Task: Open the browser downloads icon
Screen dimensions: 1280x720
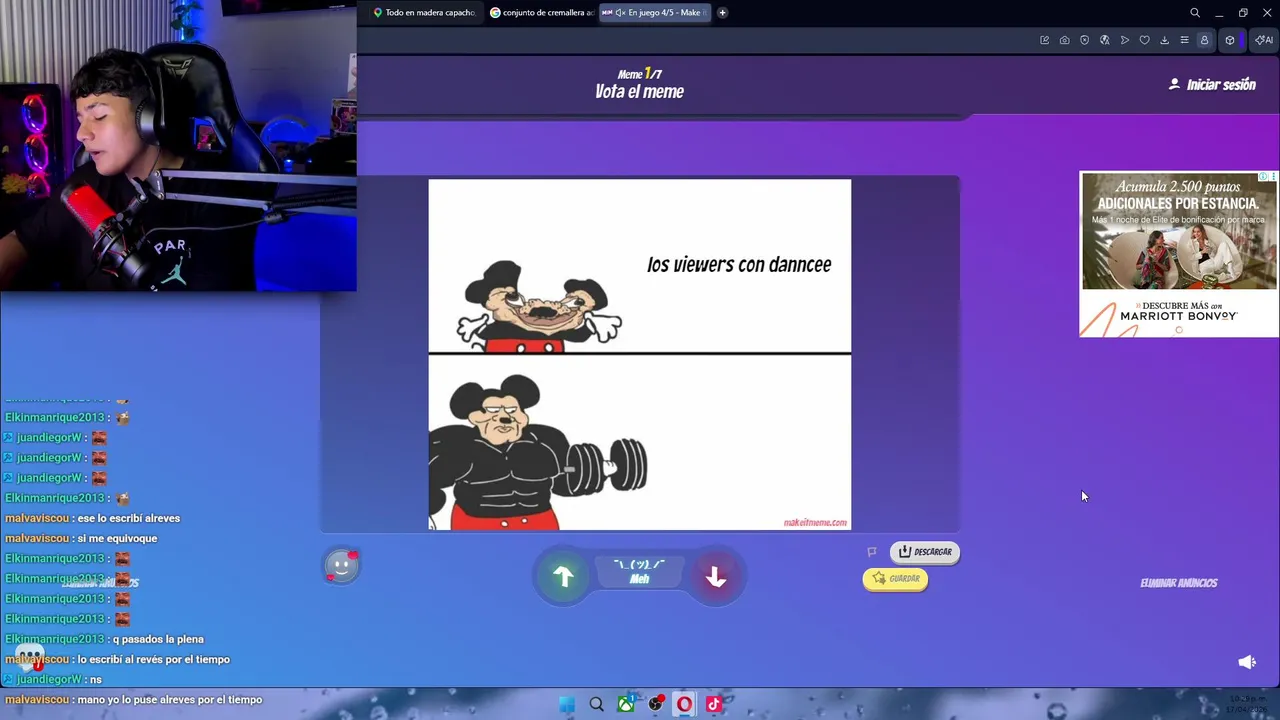Action: (1164, 40)
